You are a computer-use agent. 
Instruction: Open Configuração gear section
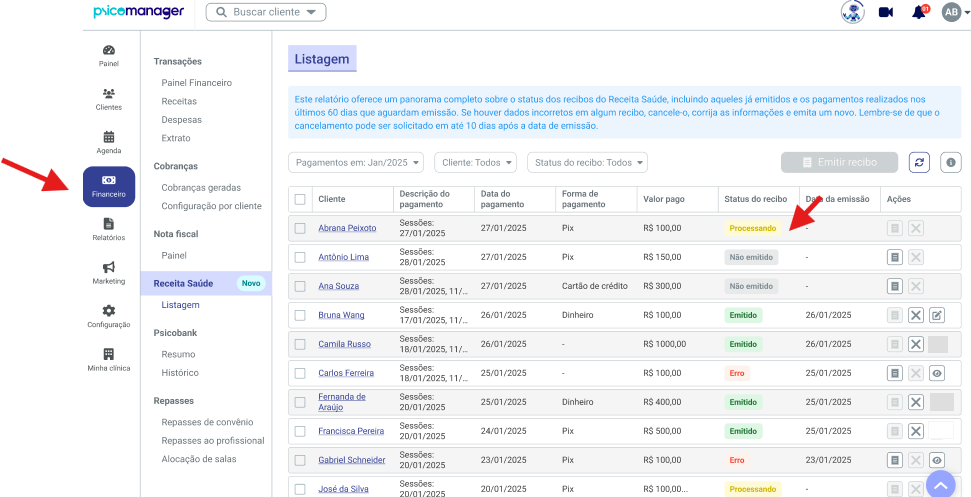tap(108, 316)
